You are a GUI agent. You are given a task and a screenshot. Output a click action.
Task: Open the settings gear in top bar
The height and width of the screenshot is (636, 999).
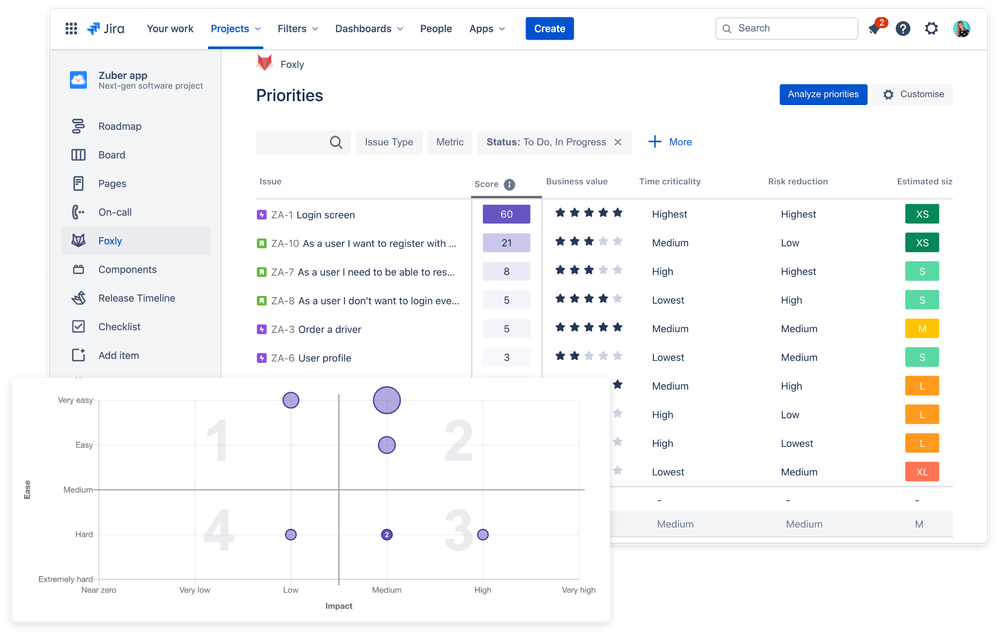pyautogui.click(x=931, y=29)
